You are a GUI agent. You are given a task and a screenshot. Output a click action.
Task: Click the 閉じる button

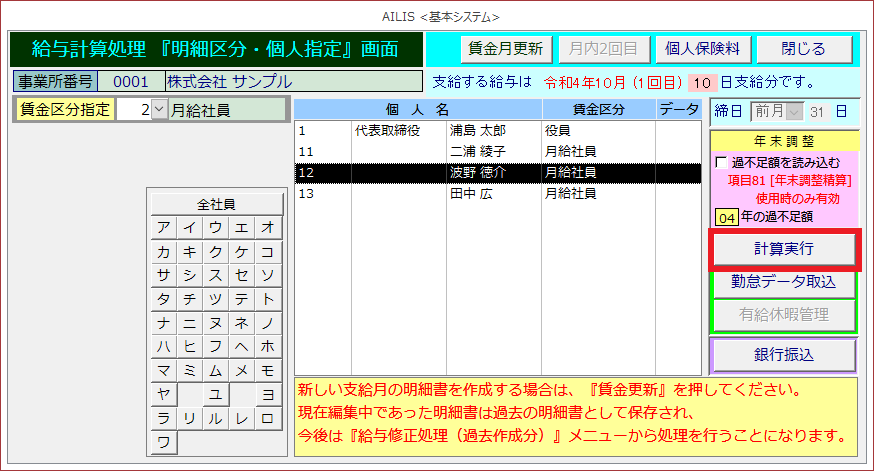click(x=804, y=48)
